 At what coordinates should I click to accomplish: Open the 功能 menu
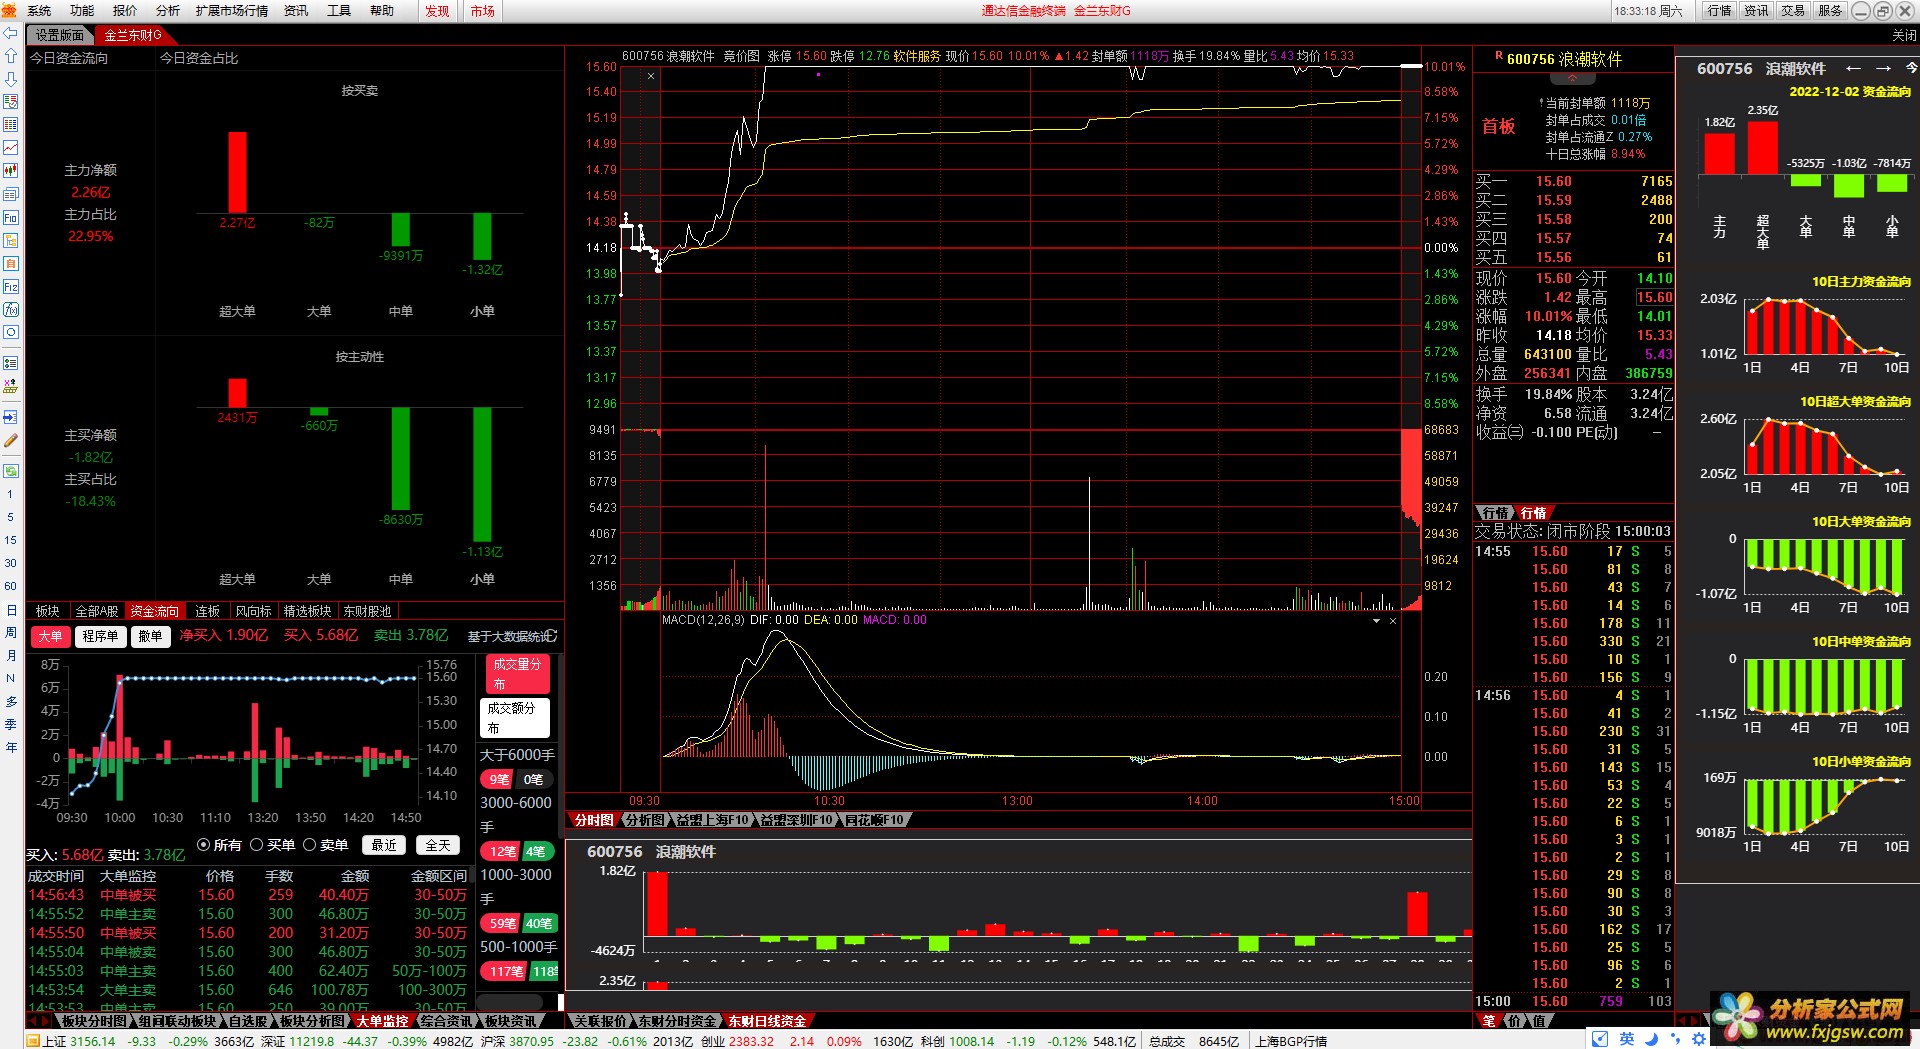click(x=82, y=11)
